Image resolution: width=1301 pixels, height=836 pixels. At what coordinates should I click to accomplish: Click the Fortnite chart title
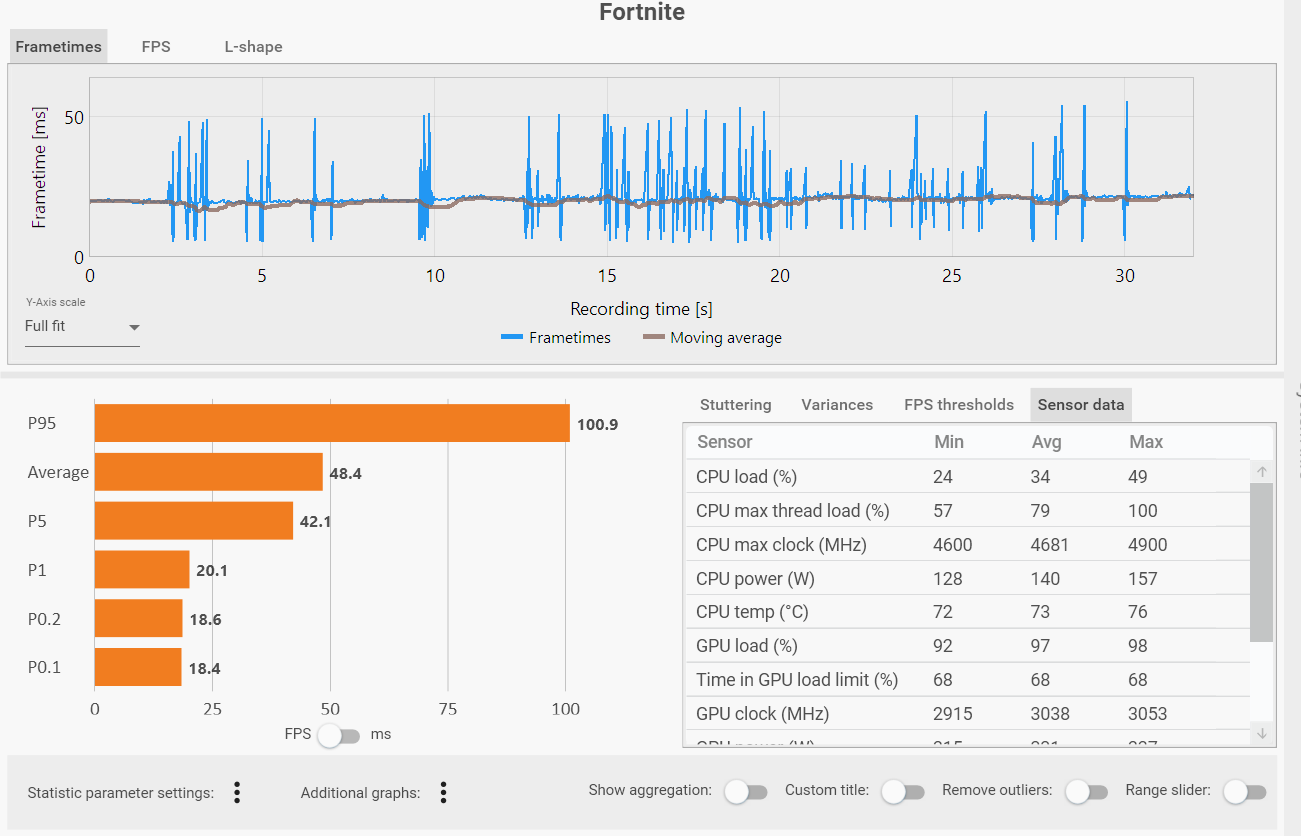[x=642, y=12]
